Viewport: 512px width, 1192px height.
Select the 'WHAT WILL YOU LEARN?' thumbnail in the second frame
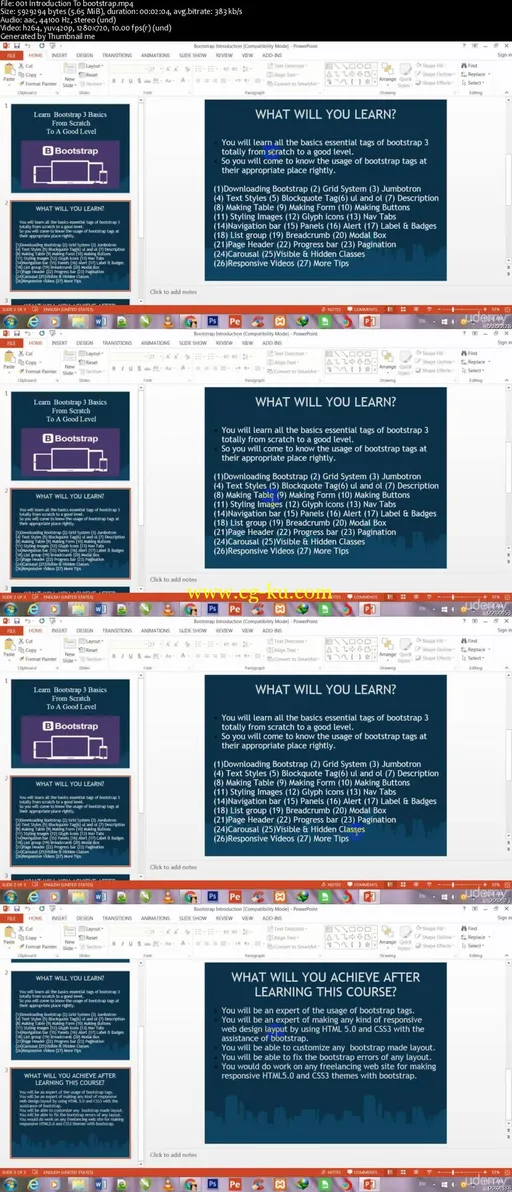click(70, 534)
